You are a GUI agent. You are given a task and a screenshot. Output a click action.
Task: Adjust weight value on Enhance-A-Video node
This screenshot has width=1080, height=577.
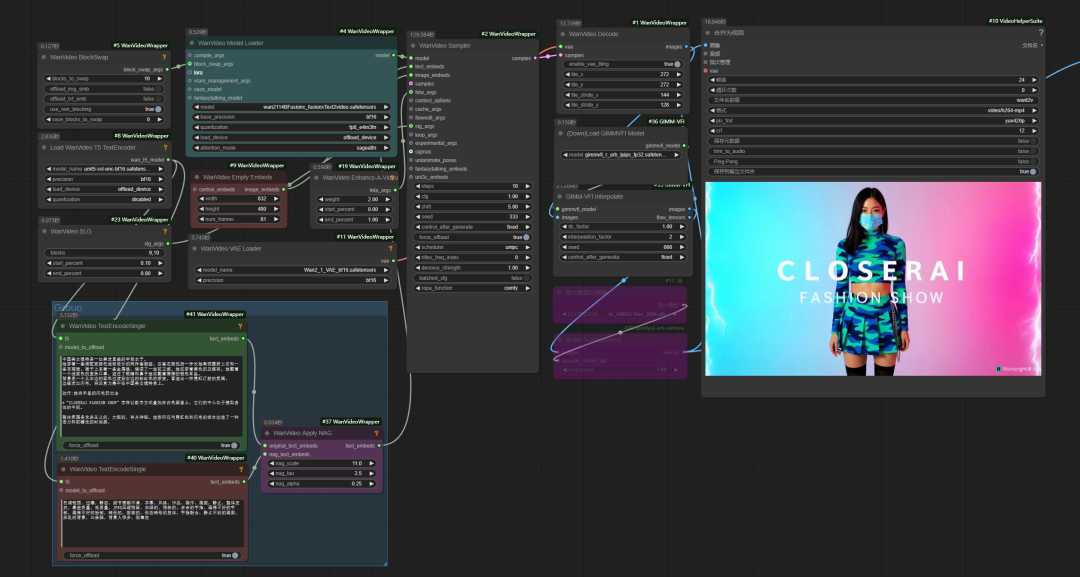pyautogui.click(x=354, y=199)
